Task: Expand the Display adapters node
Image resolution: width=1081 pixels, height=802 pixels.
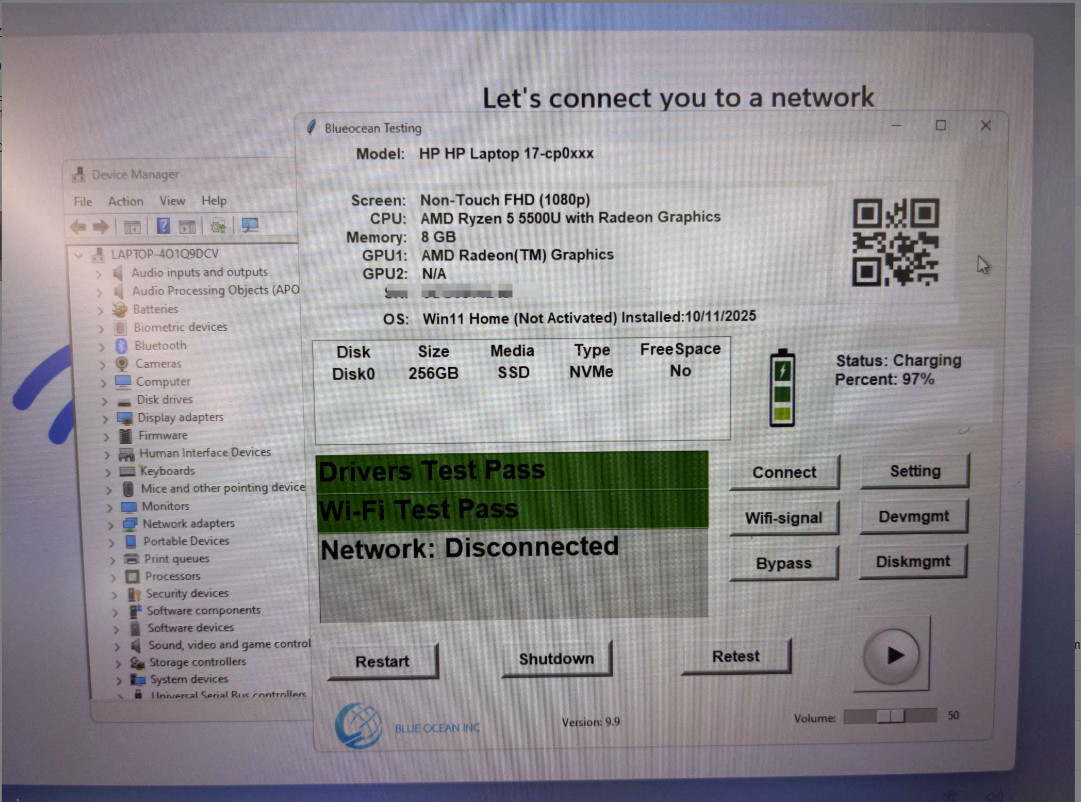Action: [106, 418]
